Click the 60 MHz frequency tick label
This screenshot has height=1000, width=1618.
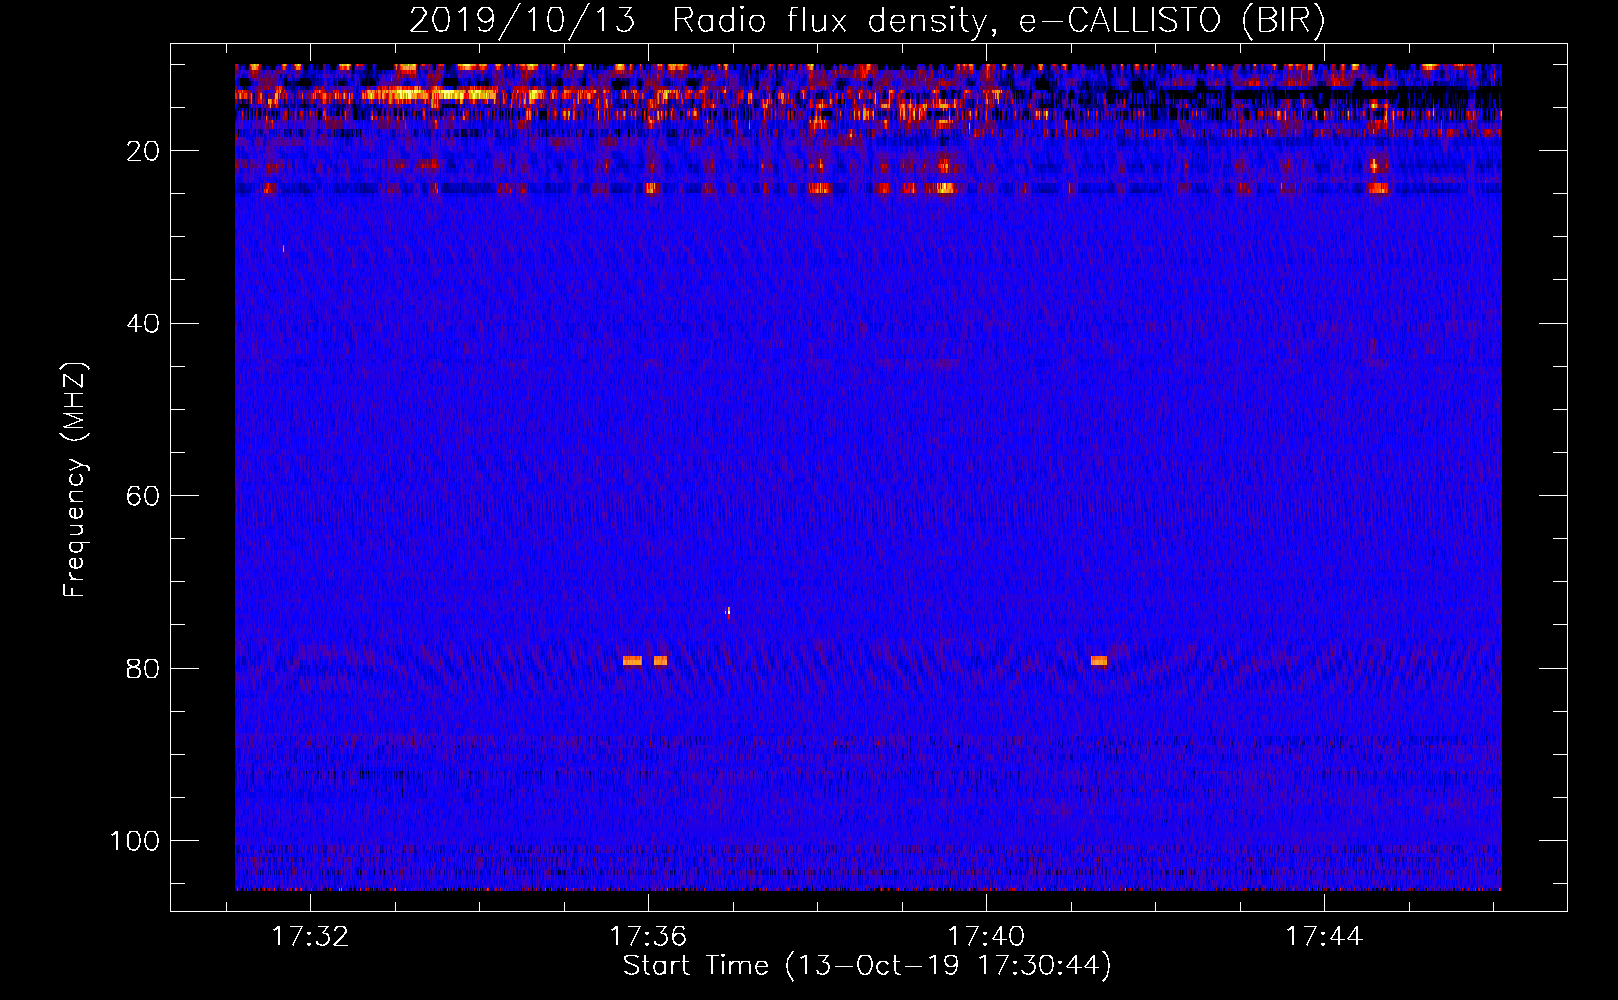coord(143,496)
